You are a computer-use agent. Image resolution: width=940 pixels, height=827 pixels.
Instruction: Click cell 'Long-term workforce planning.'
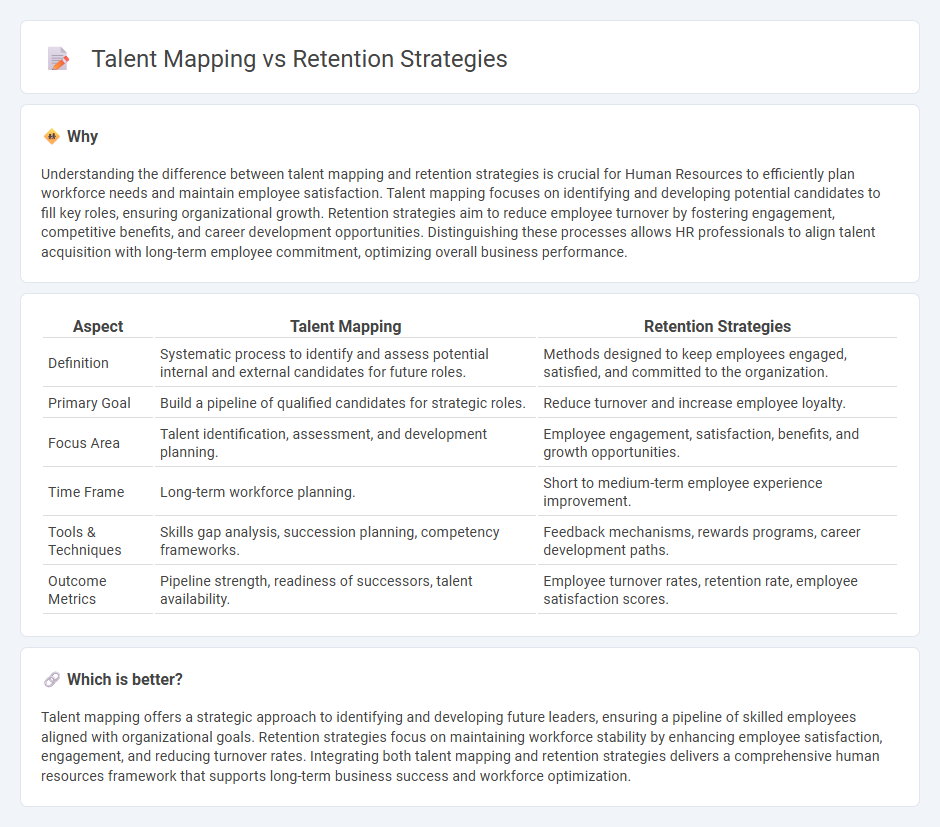345,492
